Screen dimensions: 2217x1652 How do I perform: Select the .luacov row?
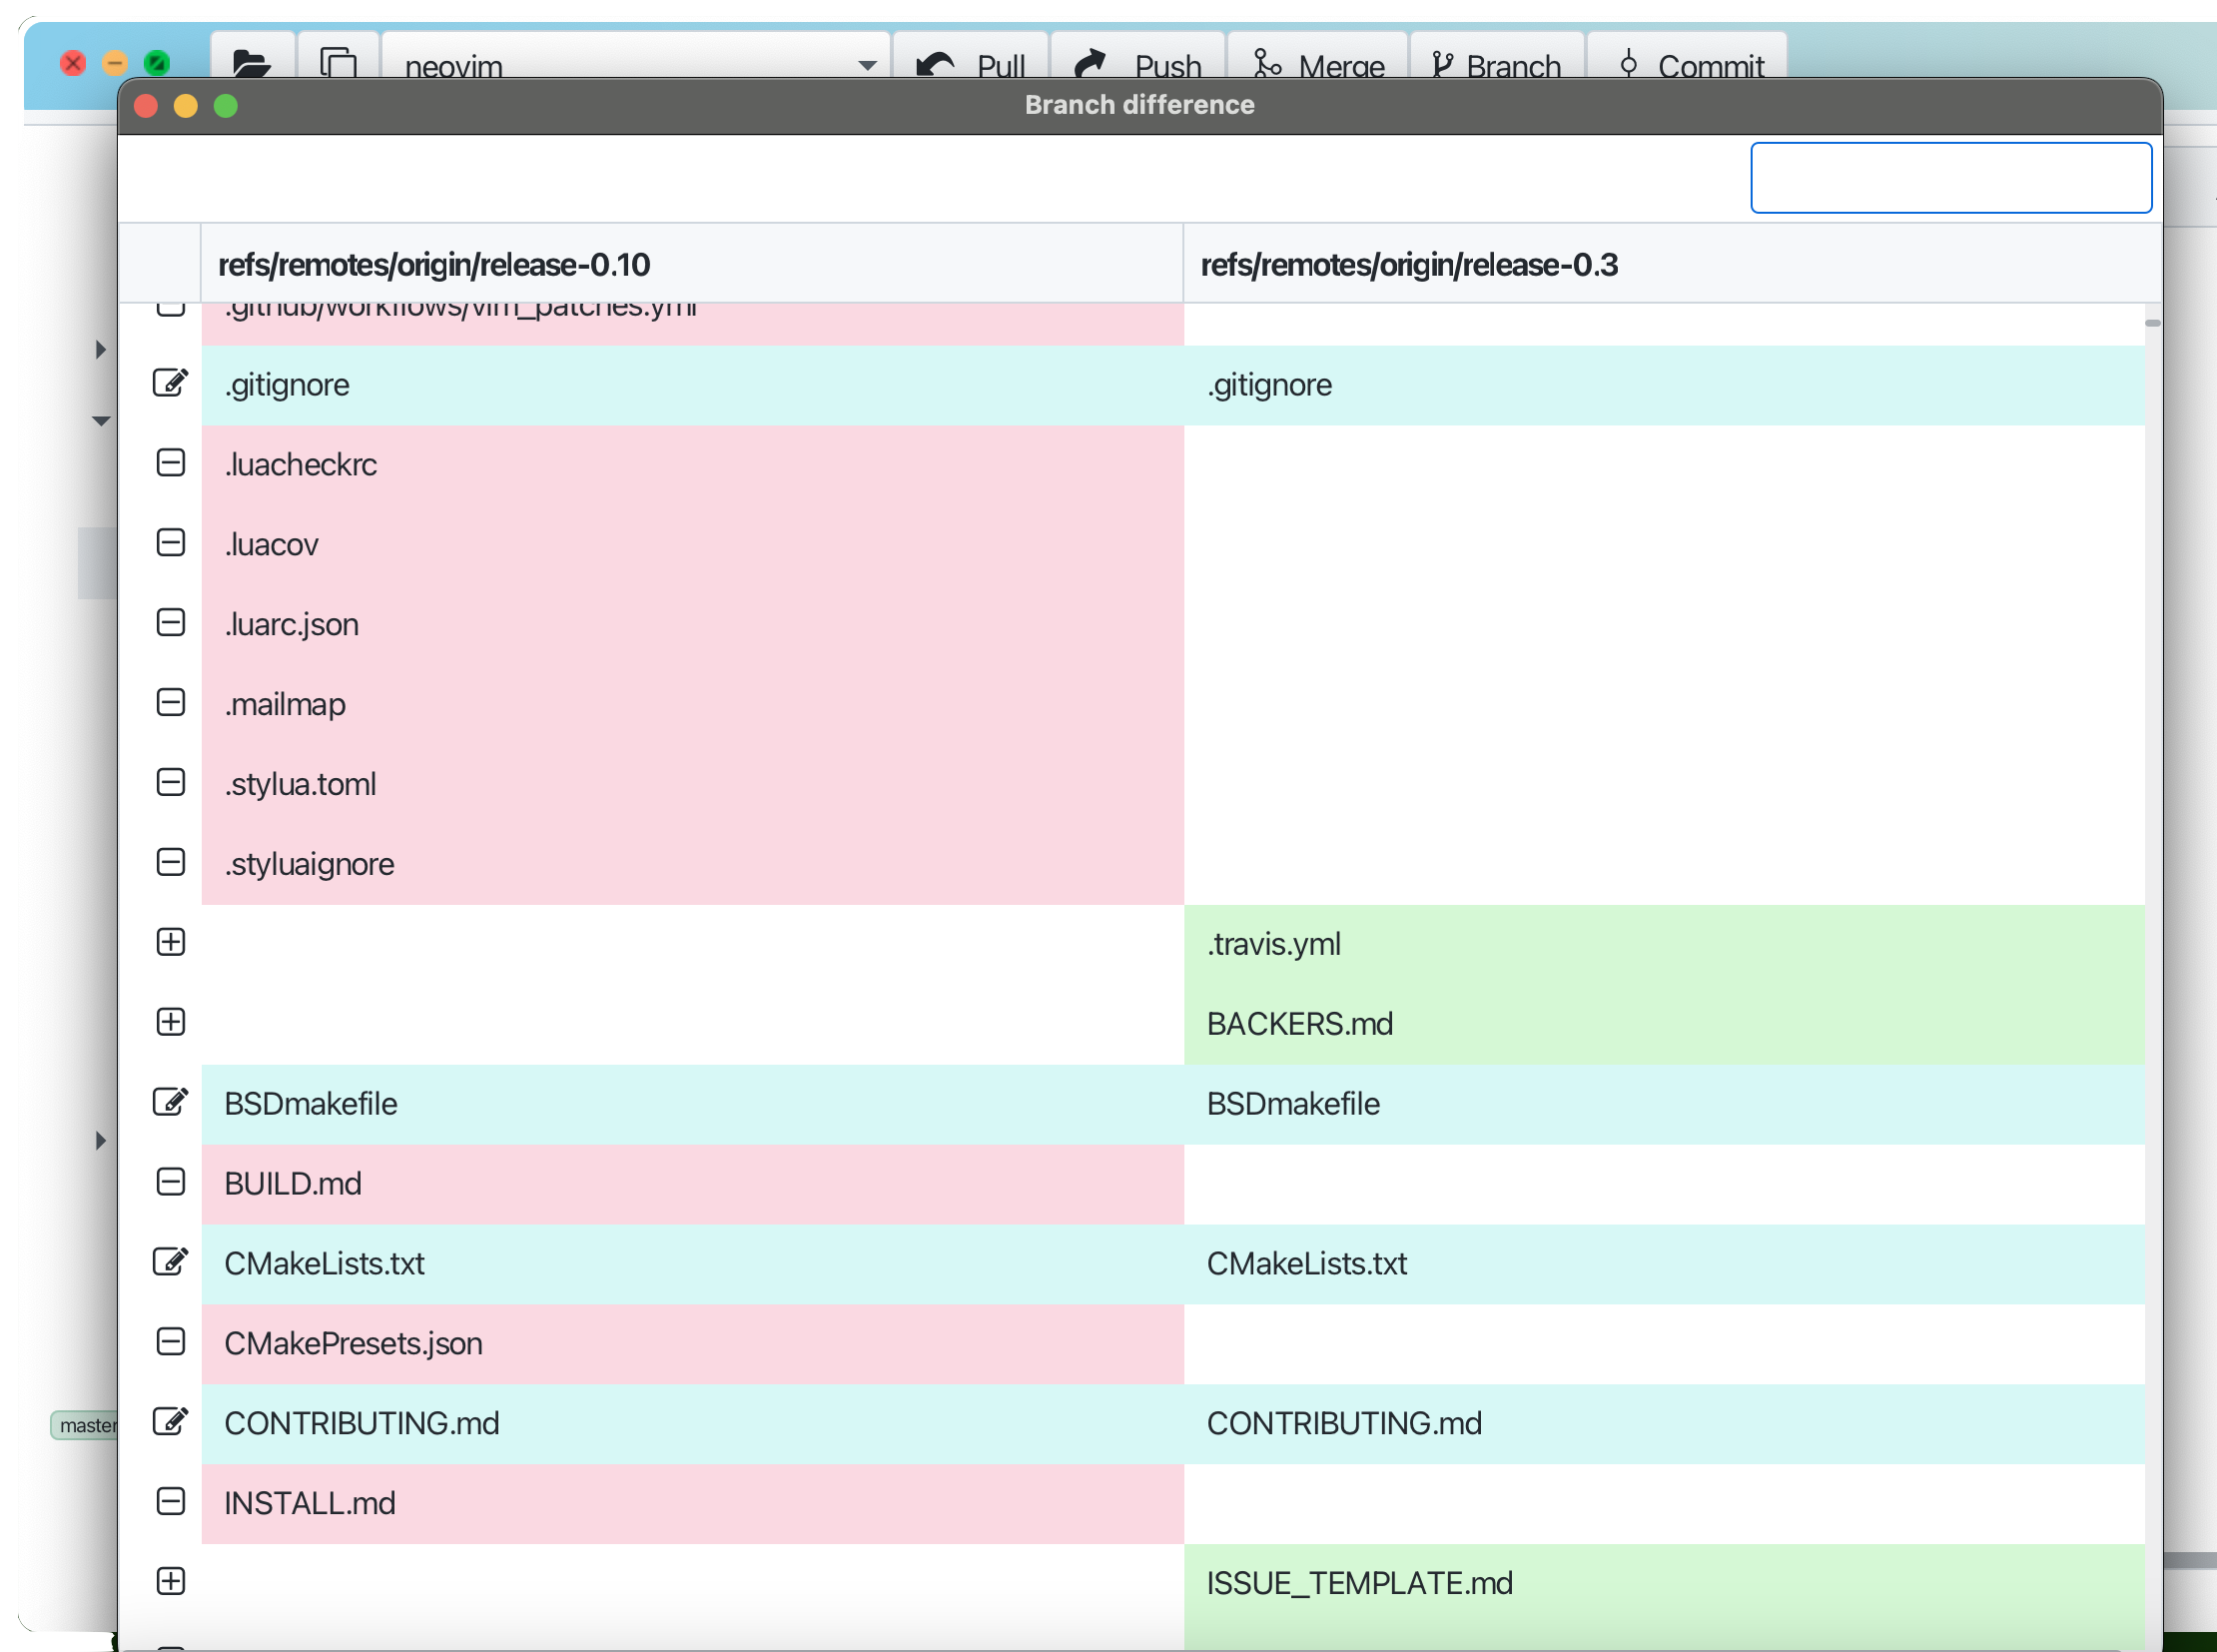tap(692, 545)
